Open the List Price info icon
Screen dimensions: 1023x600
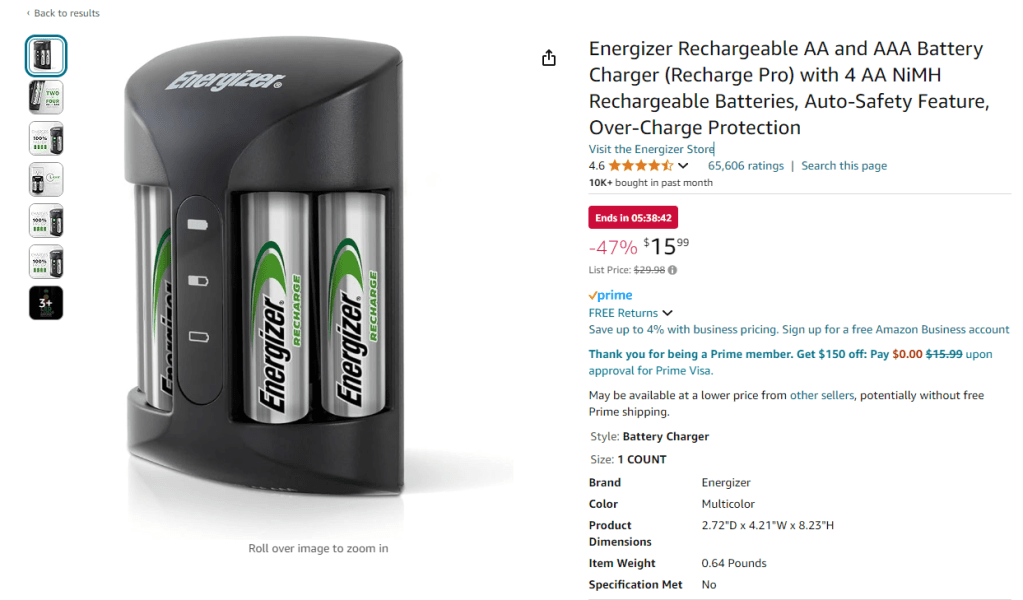click(673, 270)
